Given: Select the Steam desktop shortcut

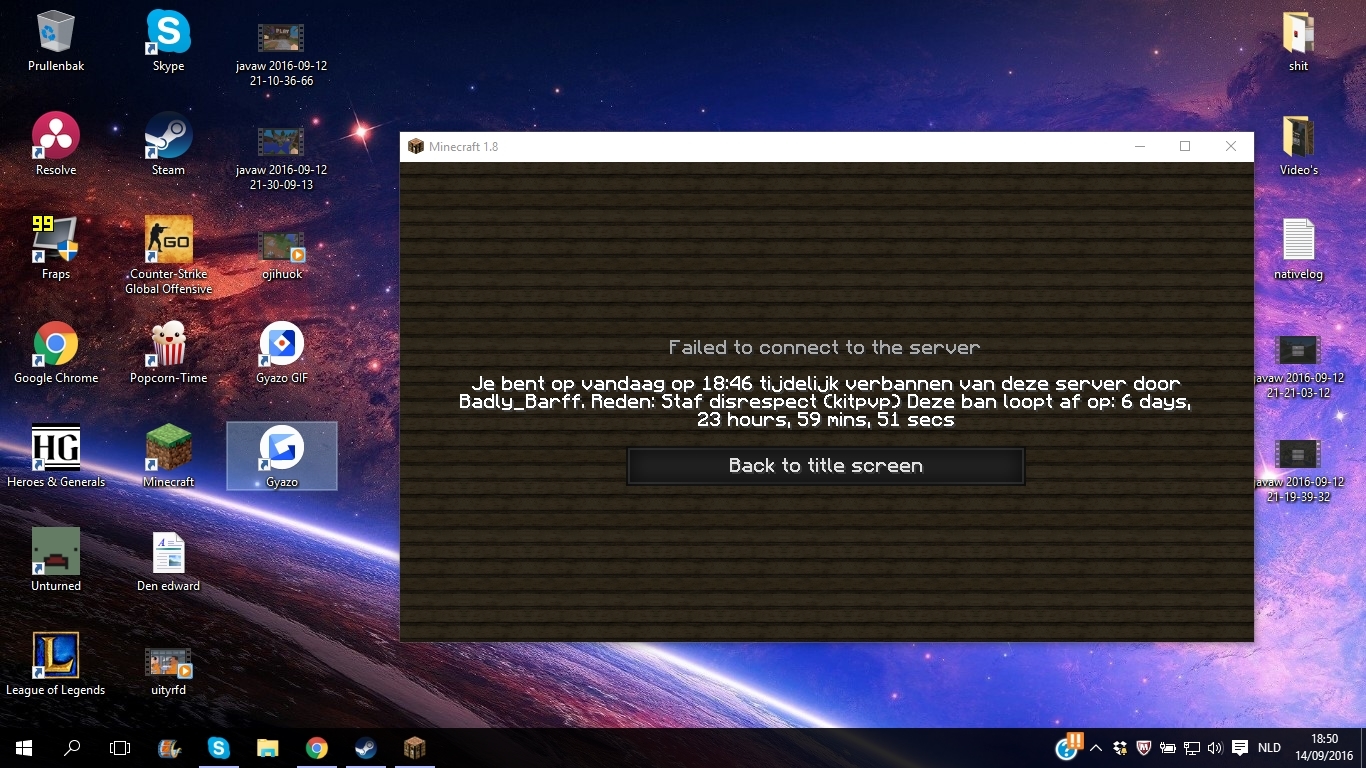Looking at the screenshot, I should click(168, 145).
